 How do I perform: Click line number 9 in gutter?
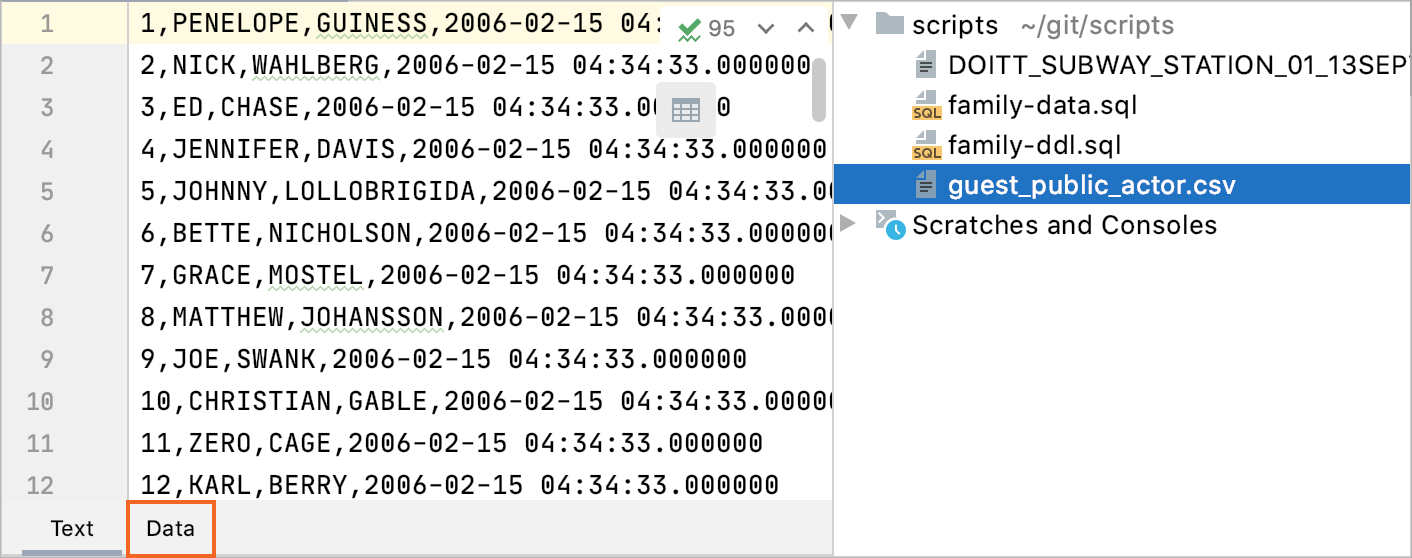[46, 360]
